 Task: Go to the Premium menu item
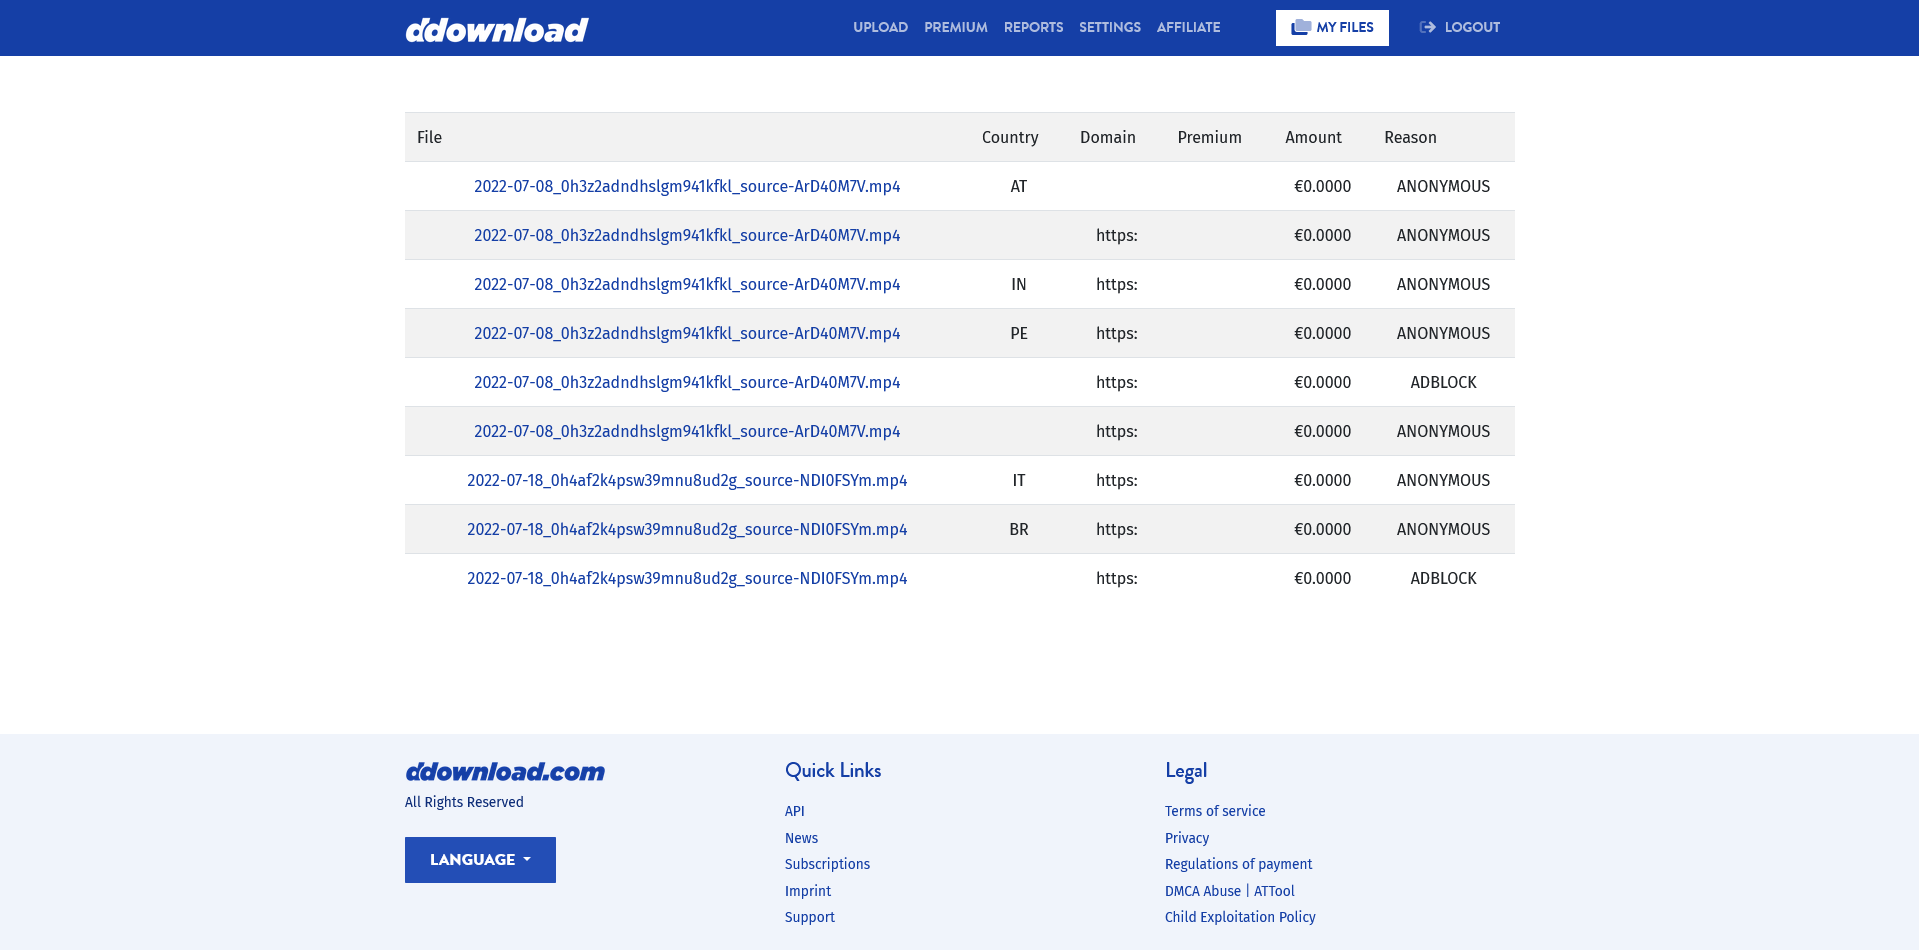(955, 27)
